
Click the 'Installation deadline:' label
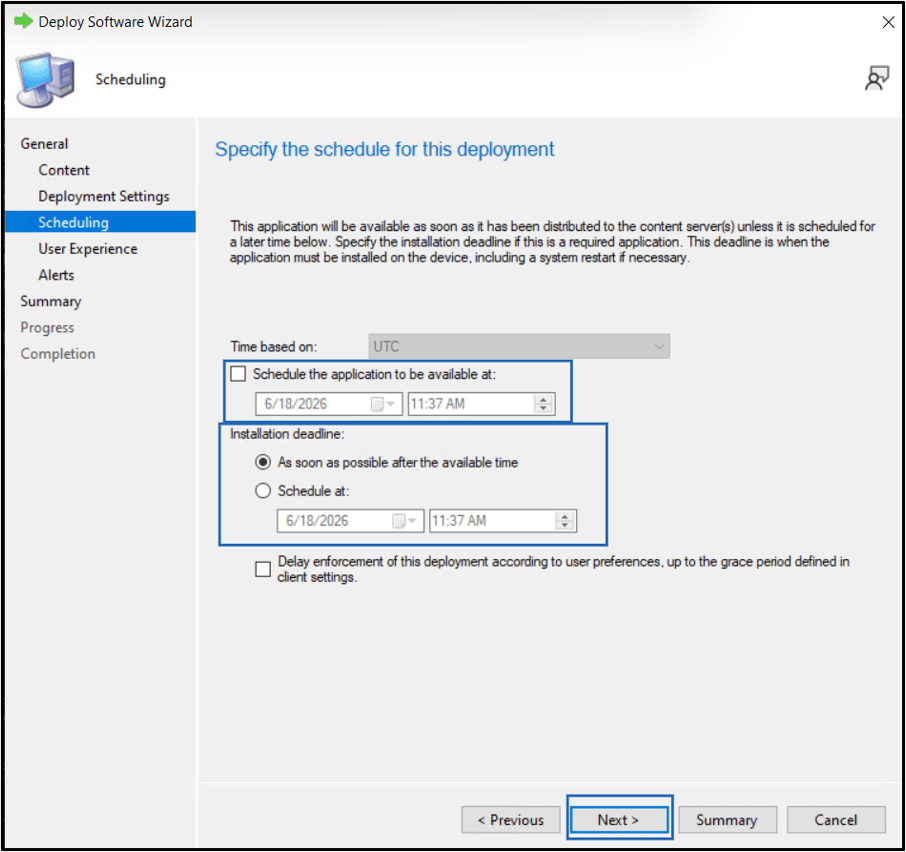tap(287, 434)
